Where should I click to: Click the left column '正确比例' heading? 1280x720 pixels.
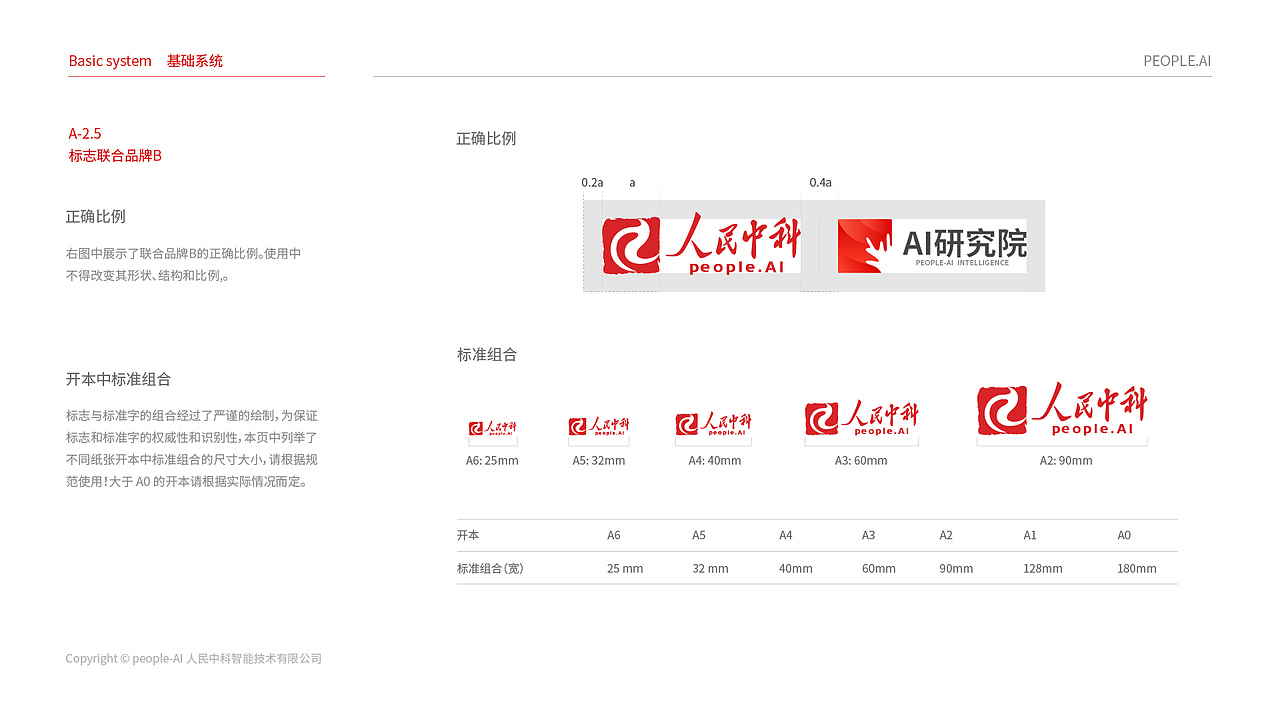click(96, 217)
